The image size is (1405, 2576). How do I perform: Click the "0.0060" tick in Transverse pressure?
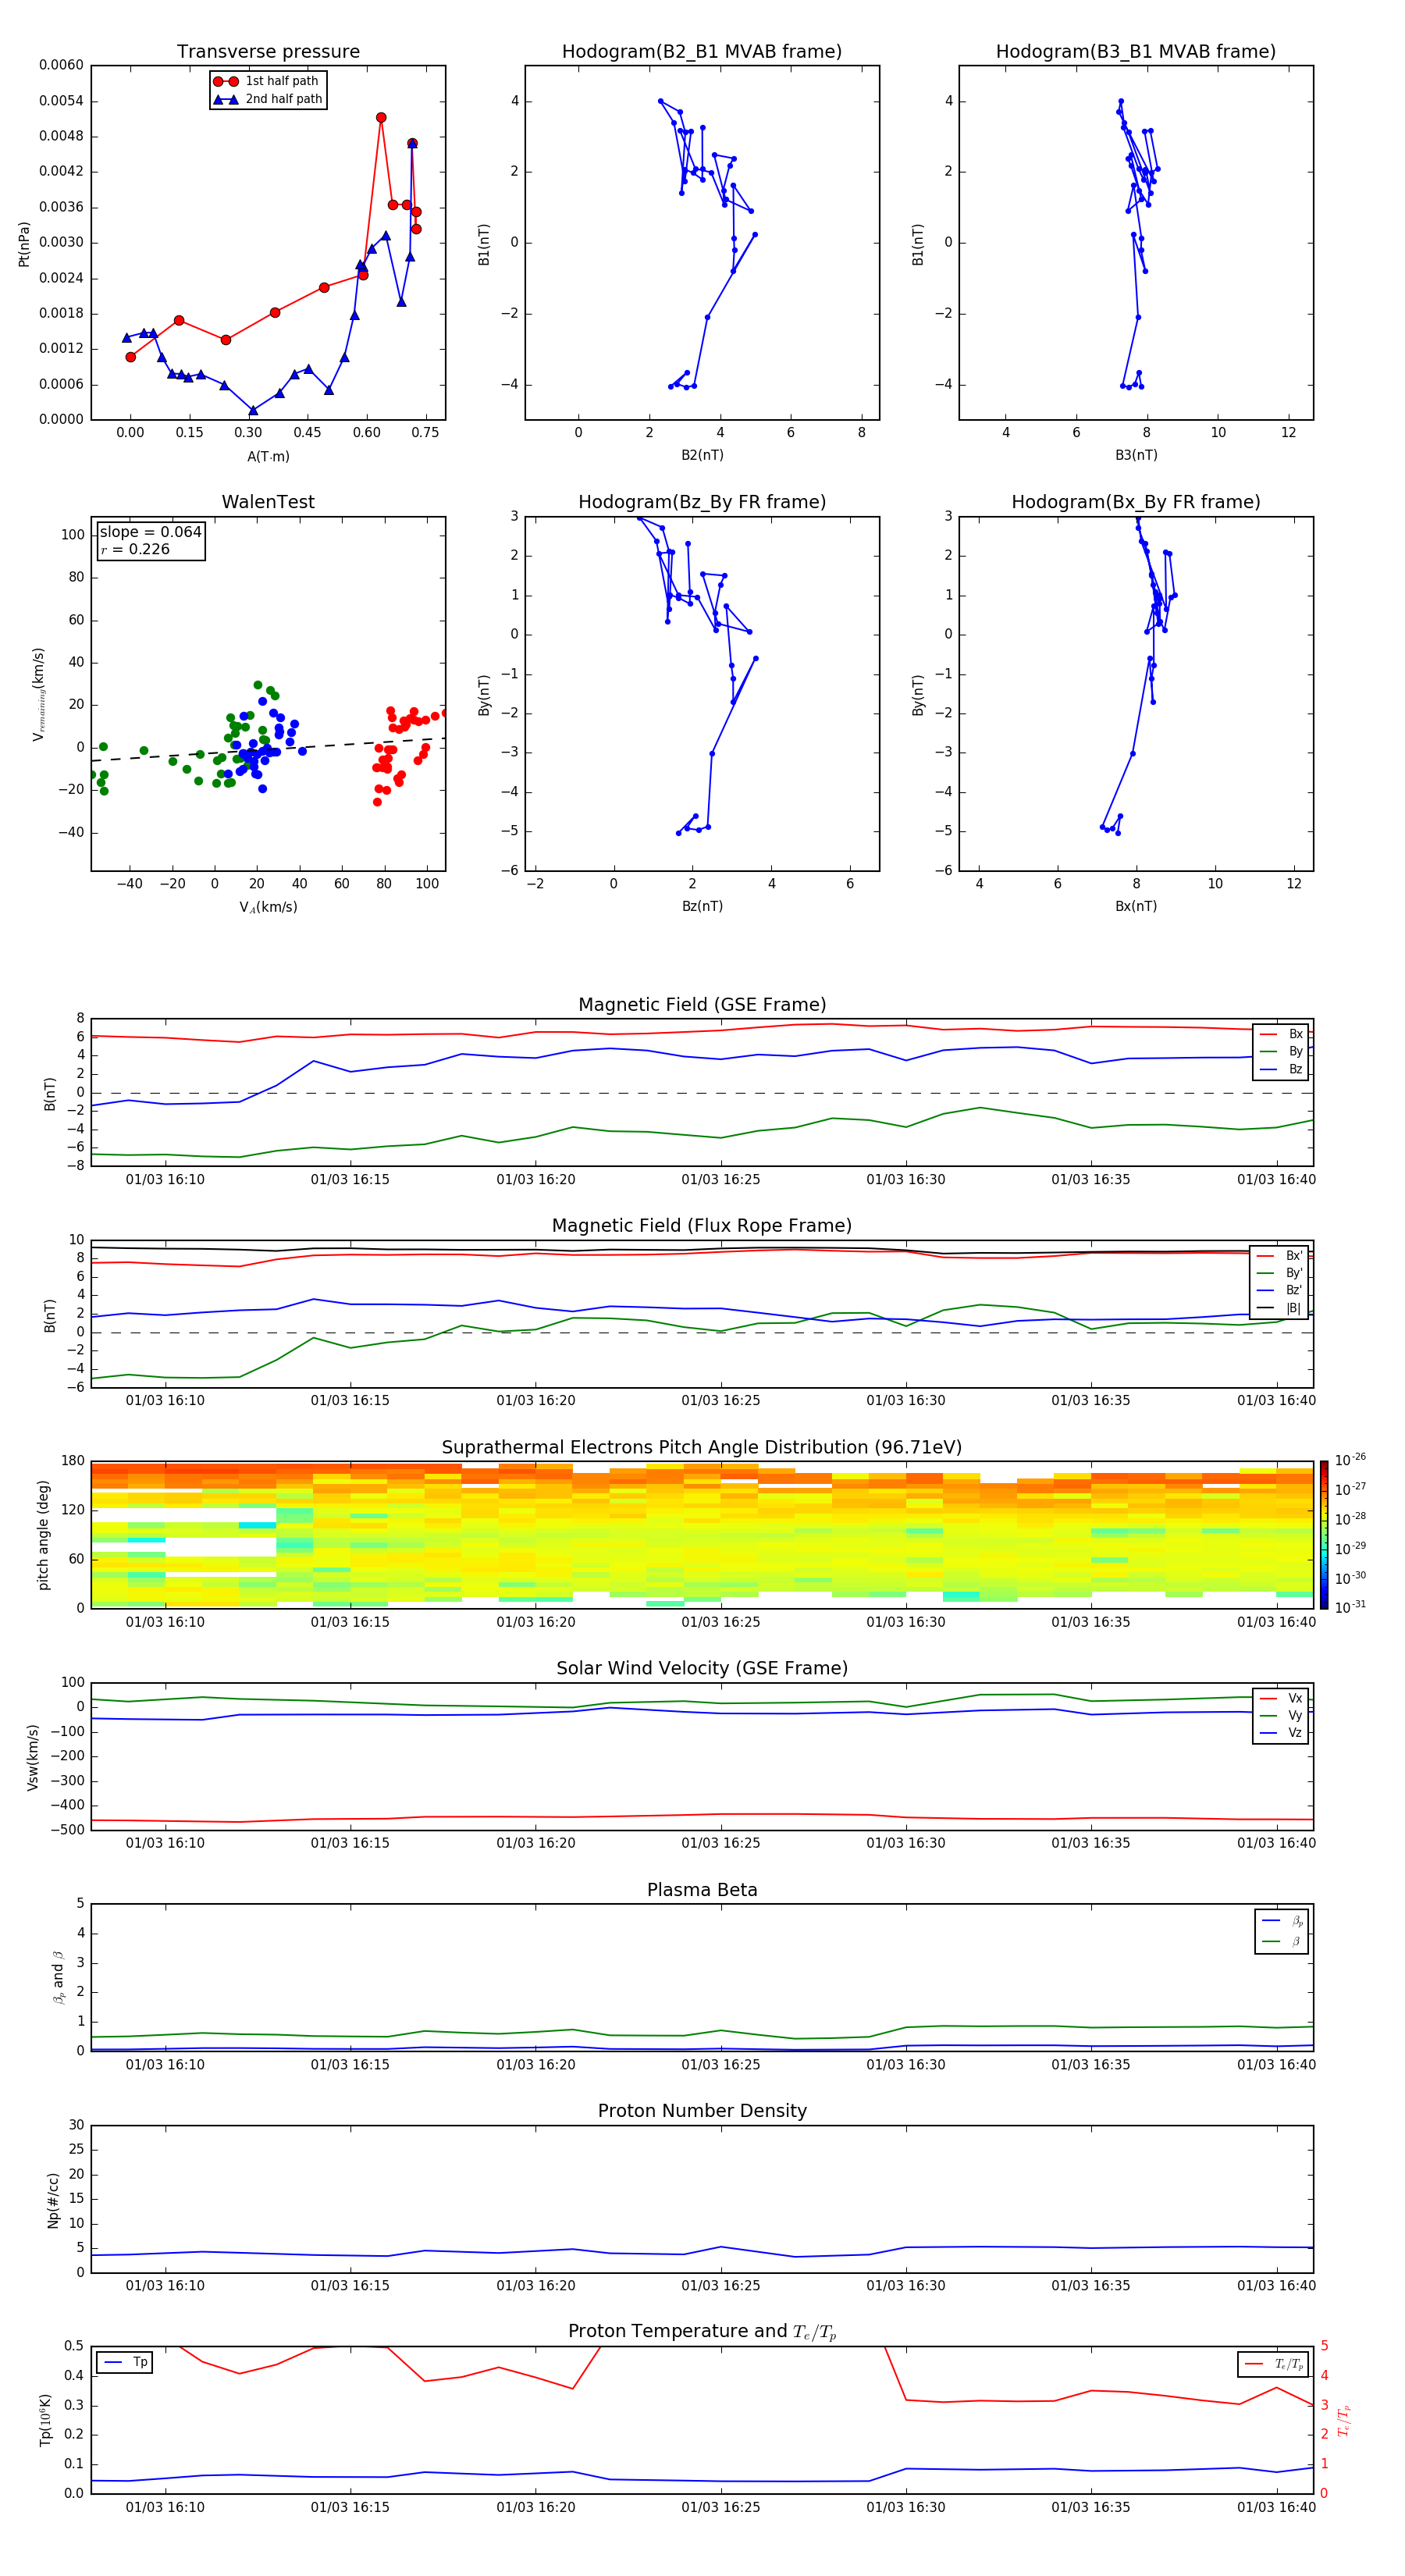click(61, 66)
